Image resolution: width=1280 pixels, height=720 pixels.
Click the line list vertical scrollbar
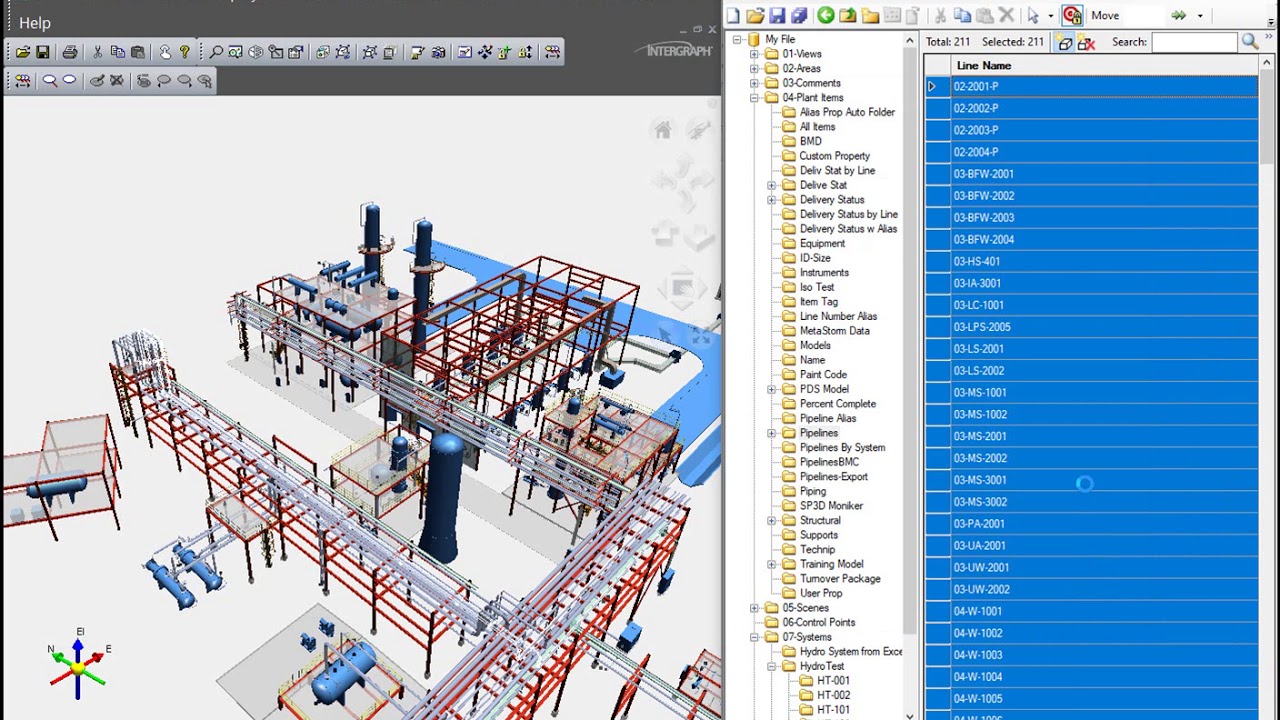[x=1267, y=115]
